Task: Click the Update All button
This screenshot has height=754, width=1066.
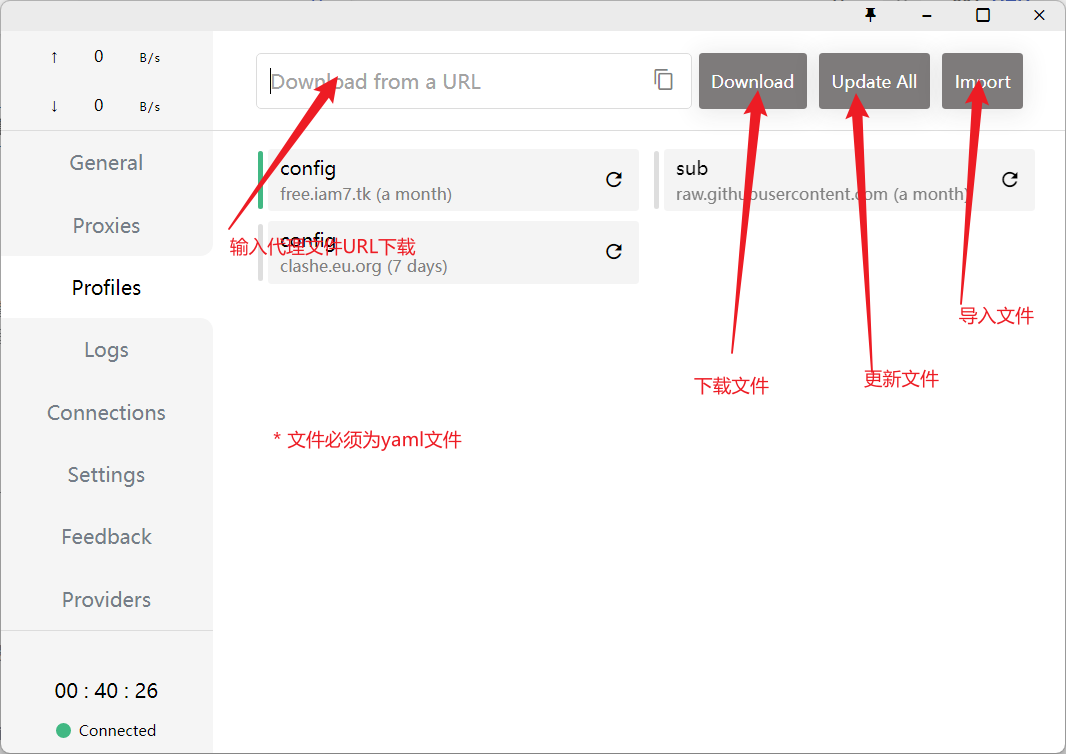Action: point(874,82)
